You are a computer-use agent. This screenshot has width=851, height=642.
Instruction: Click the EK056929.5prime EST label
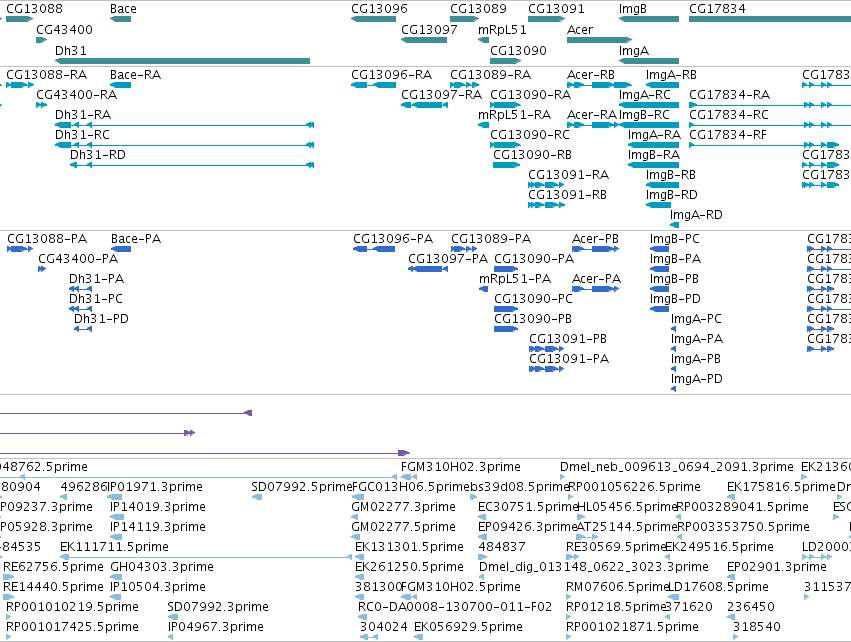(468, 627)
